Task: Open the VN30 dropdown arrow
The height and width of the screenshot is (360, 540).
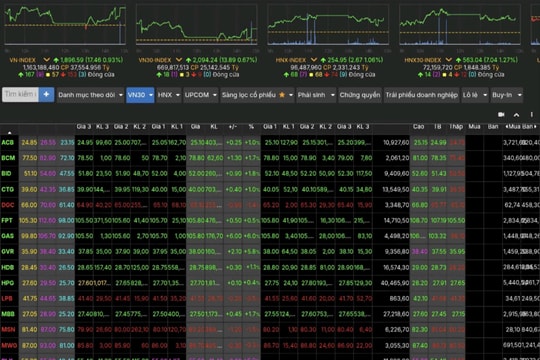Action: [151, 95]
